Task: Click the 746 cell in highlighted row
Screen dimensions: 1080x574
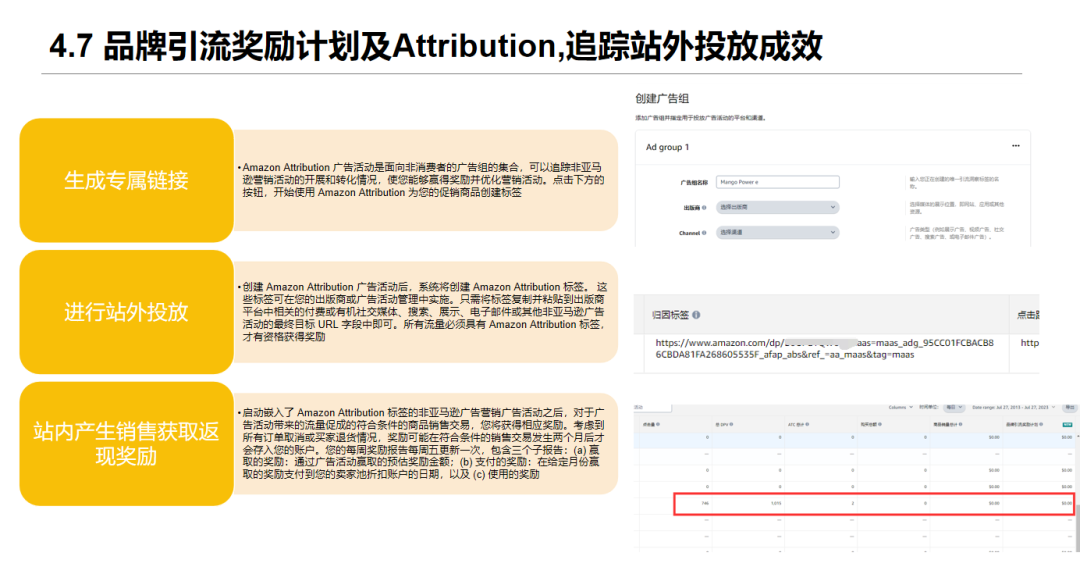Action: (x=705, y=503)
